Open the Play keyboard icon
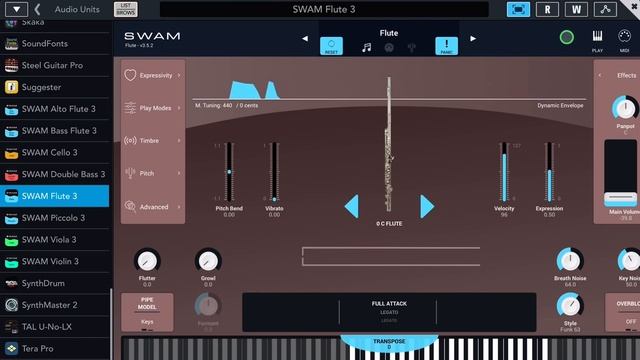 point(597,41)
